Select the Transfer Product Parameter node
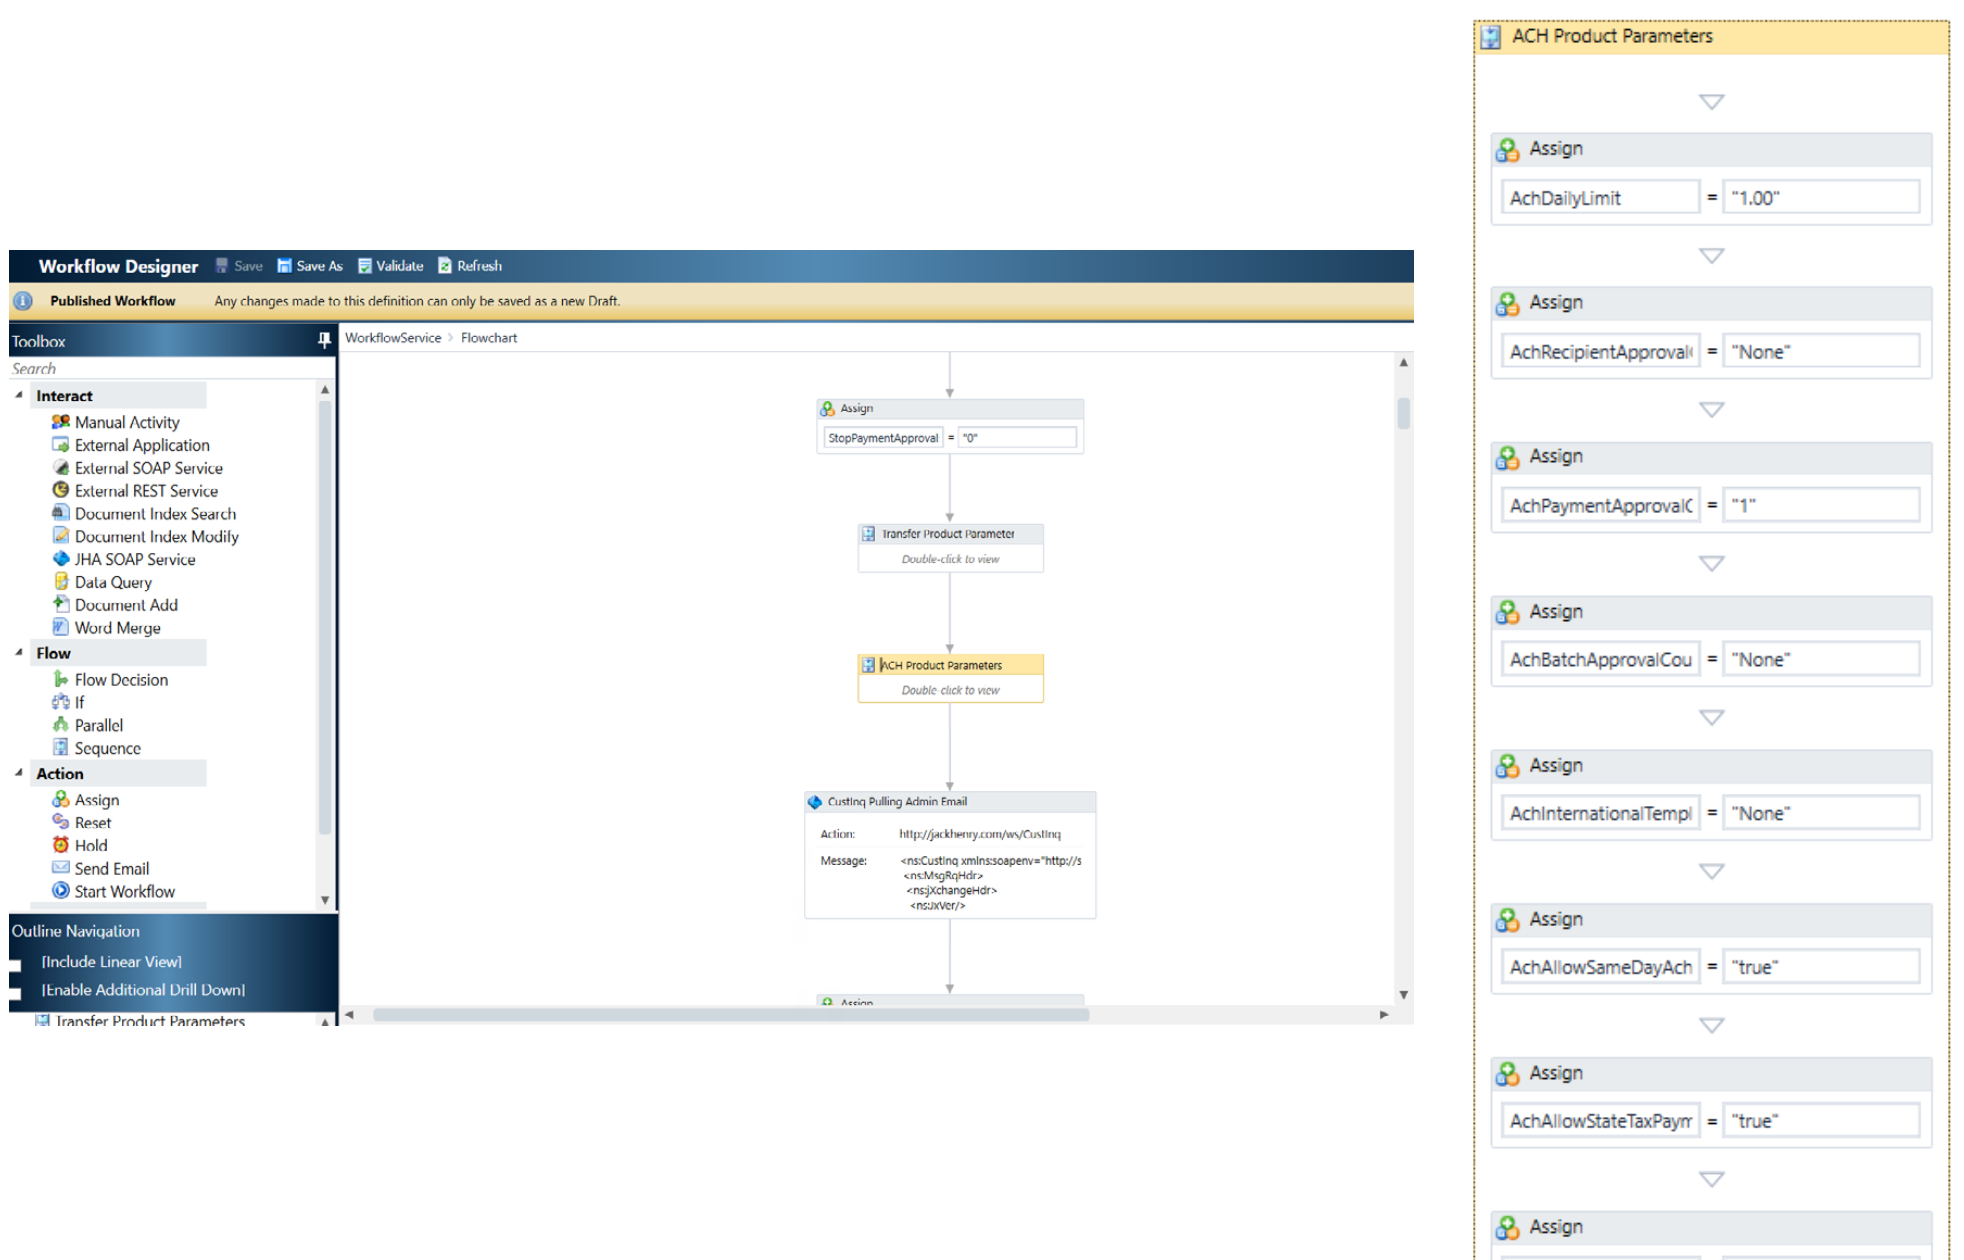This screenshot has height=1260, width=1964. tap(950, 534)
